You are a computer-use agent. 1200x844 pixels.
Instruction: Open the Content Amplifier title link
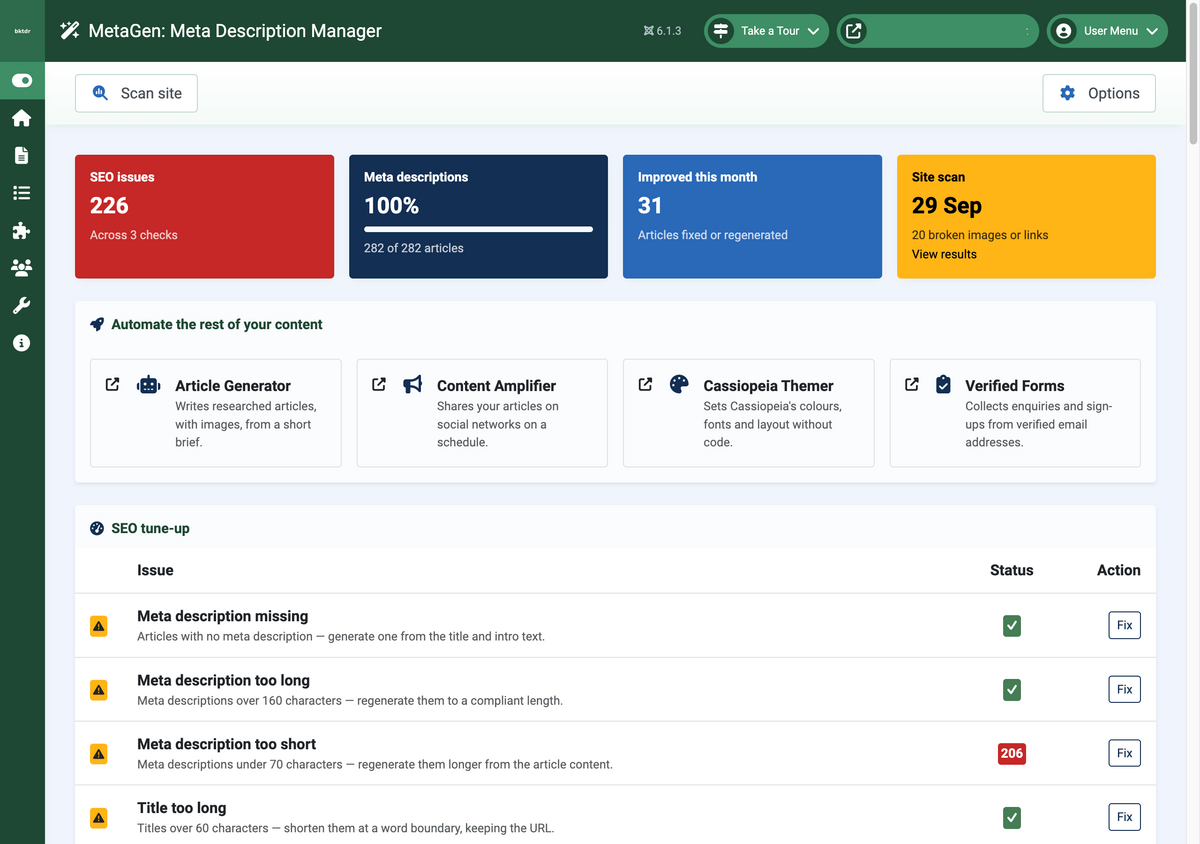click(496, 386)
